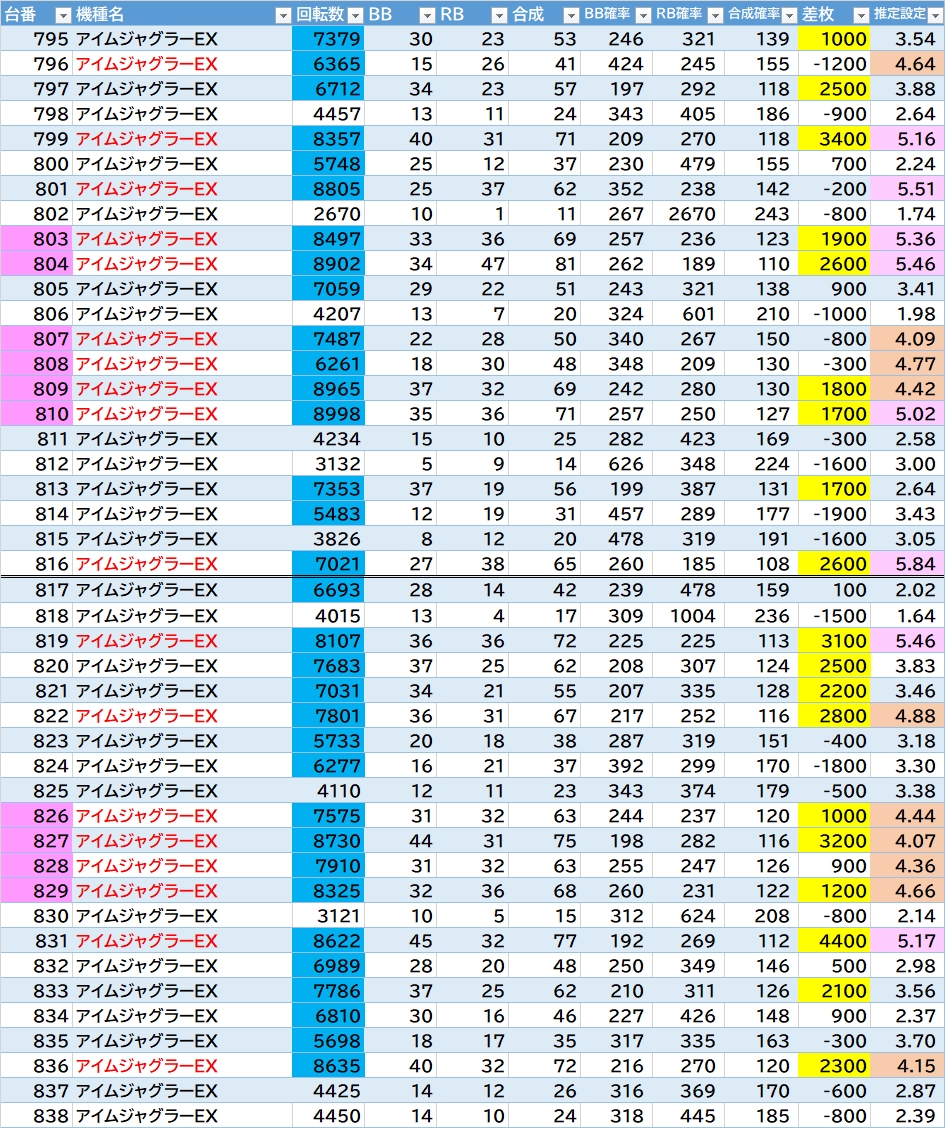
Task: Open the 差枚 column filter dropdown
Action: tap(860, 15)
